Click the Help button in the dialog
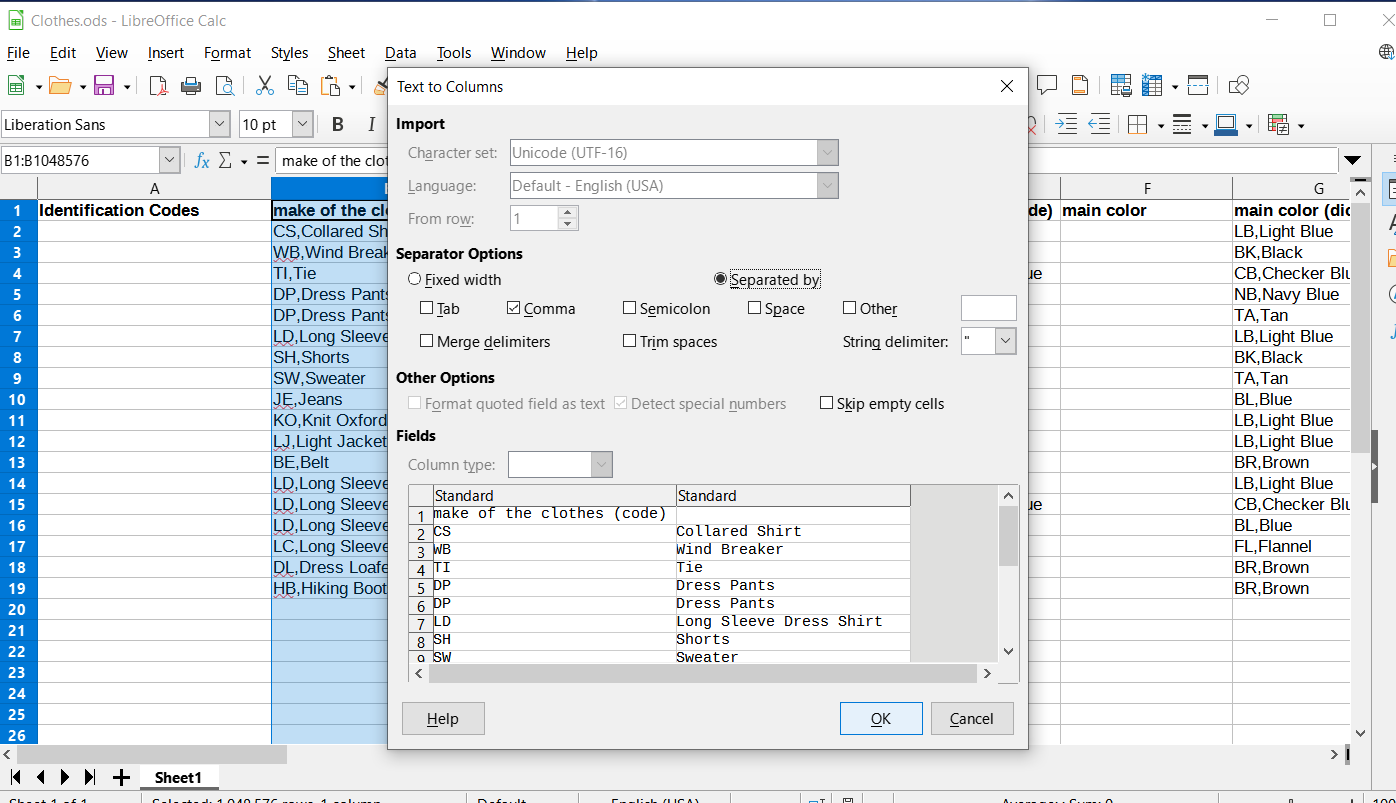1396x803 pixels. pos(443,718)
